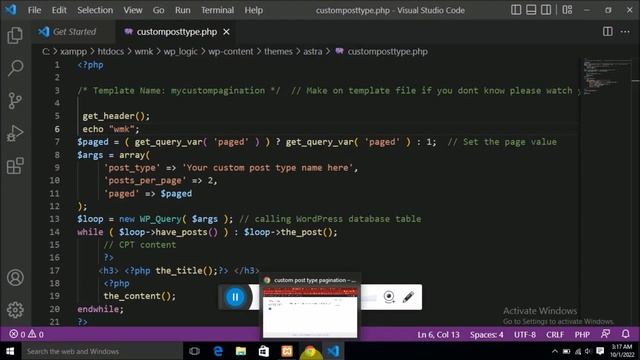Split the editor to the right
This screenshot has height=360, width=640.
[608, 31]
